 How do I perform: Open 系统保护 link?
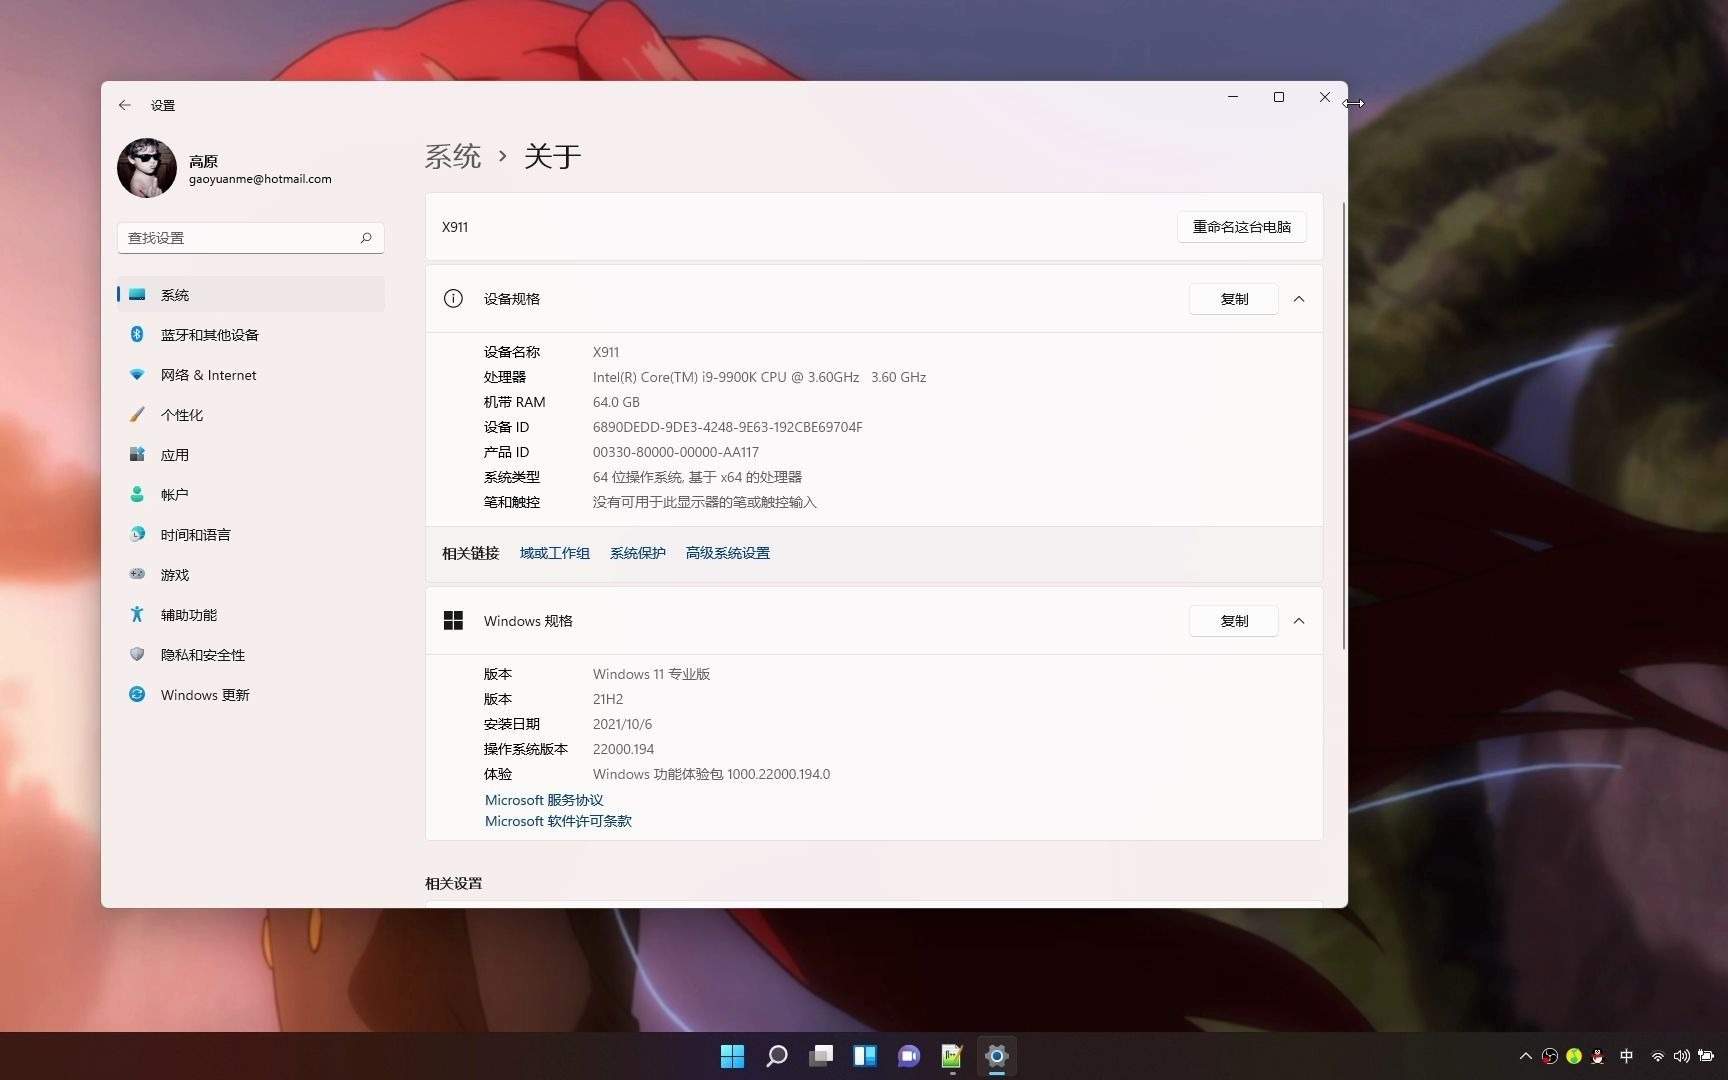638,553
